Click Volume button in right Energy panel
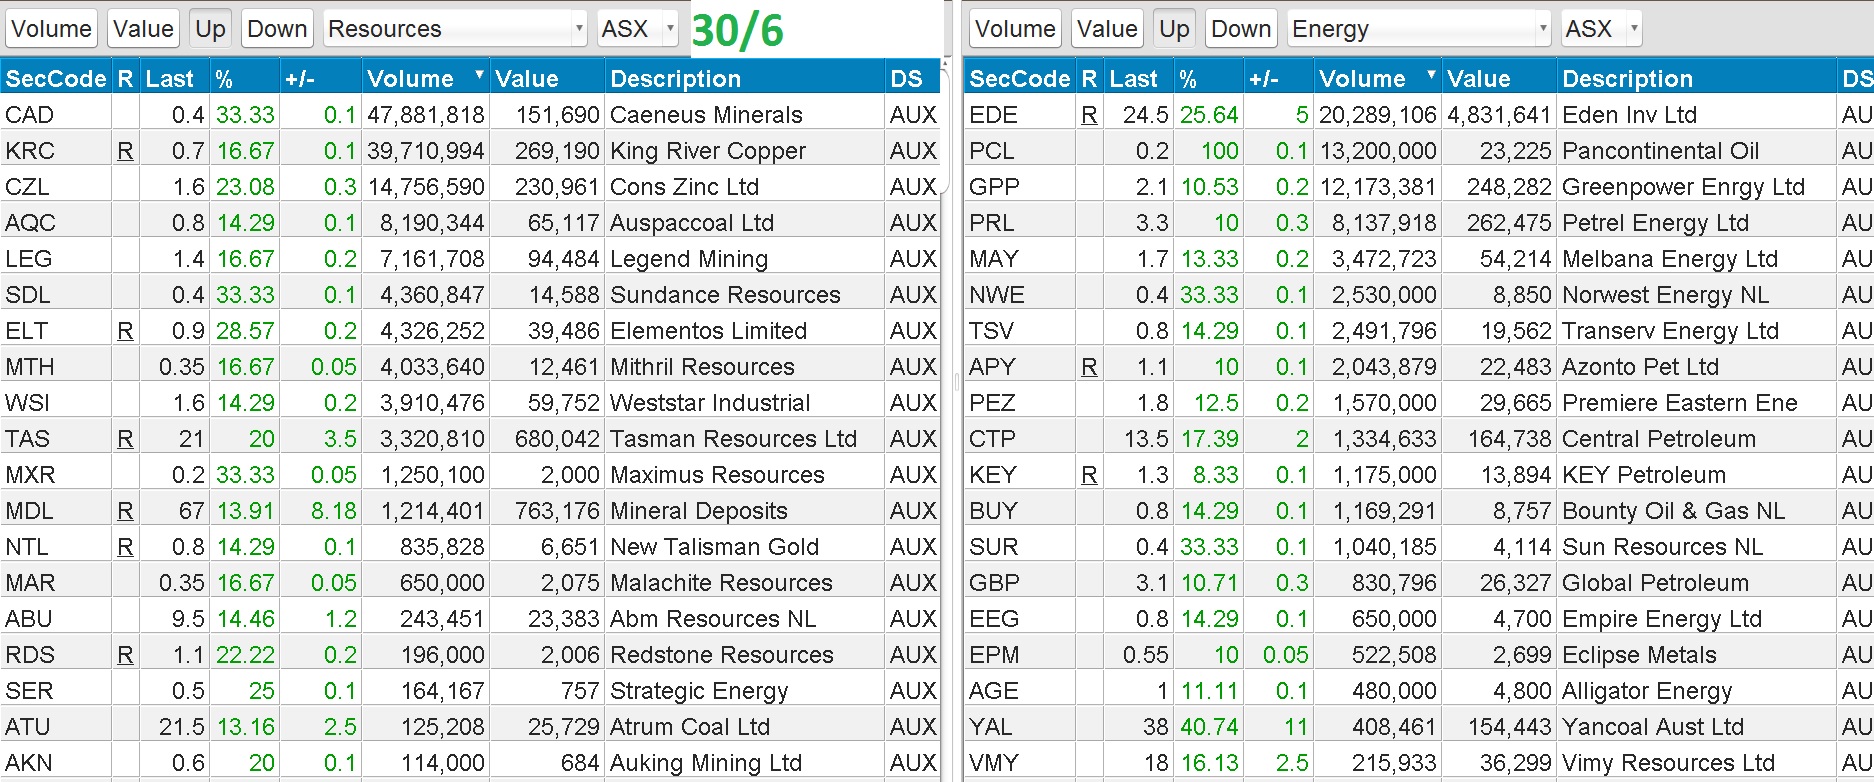Viewport: 1874px width, 782px height. 1015,29
